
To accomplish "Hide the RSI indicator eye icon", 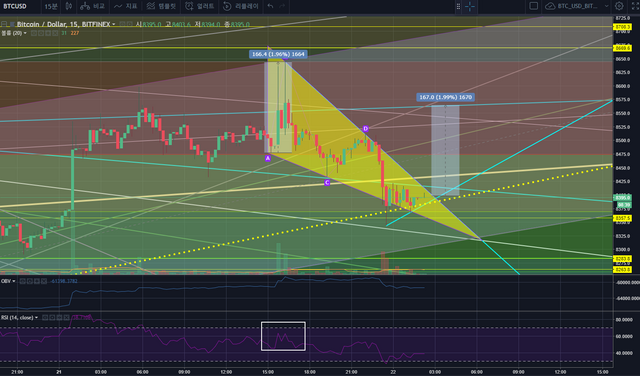I will 45,317.
